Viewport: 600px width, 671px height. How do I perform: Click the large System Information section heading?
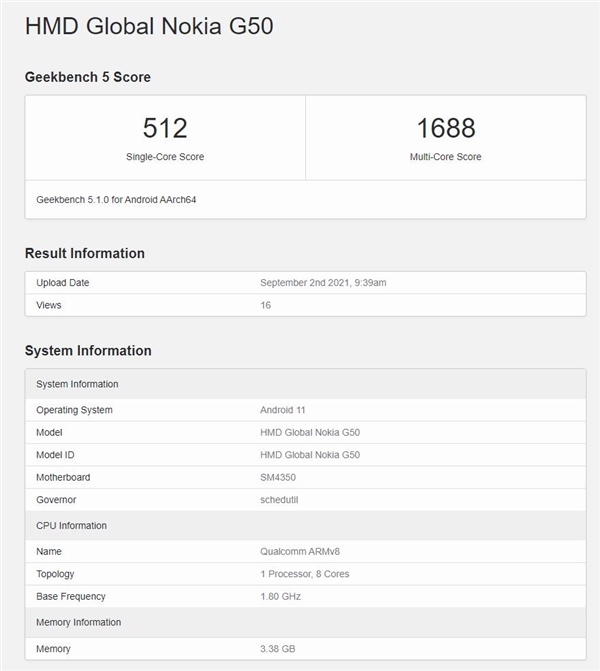tap(88, 351)
